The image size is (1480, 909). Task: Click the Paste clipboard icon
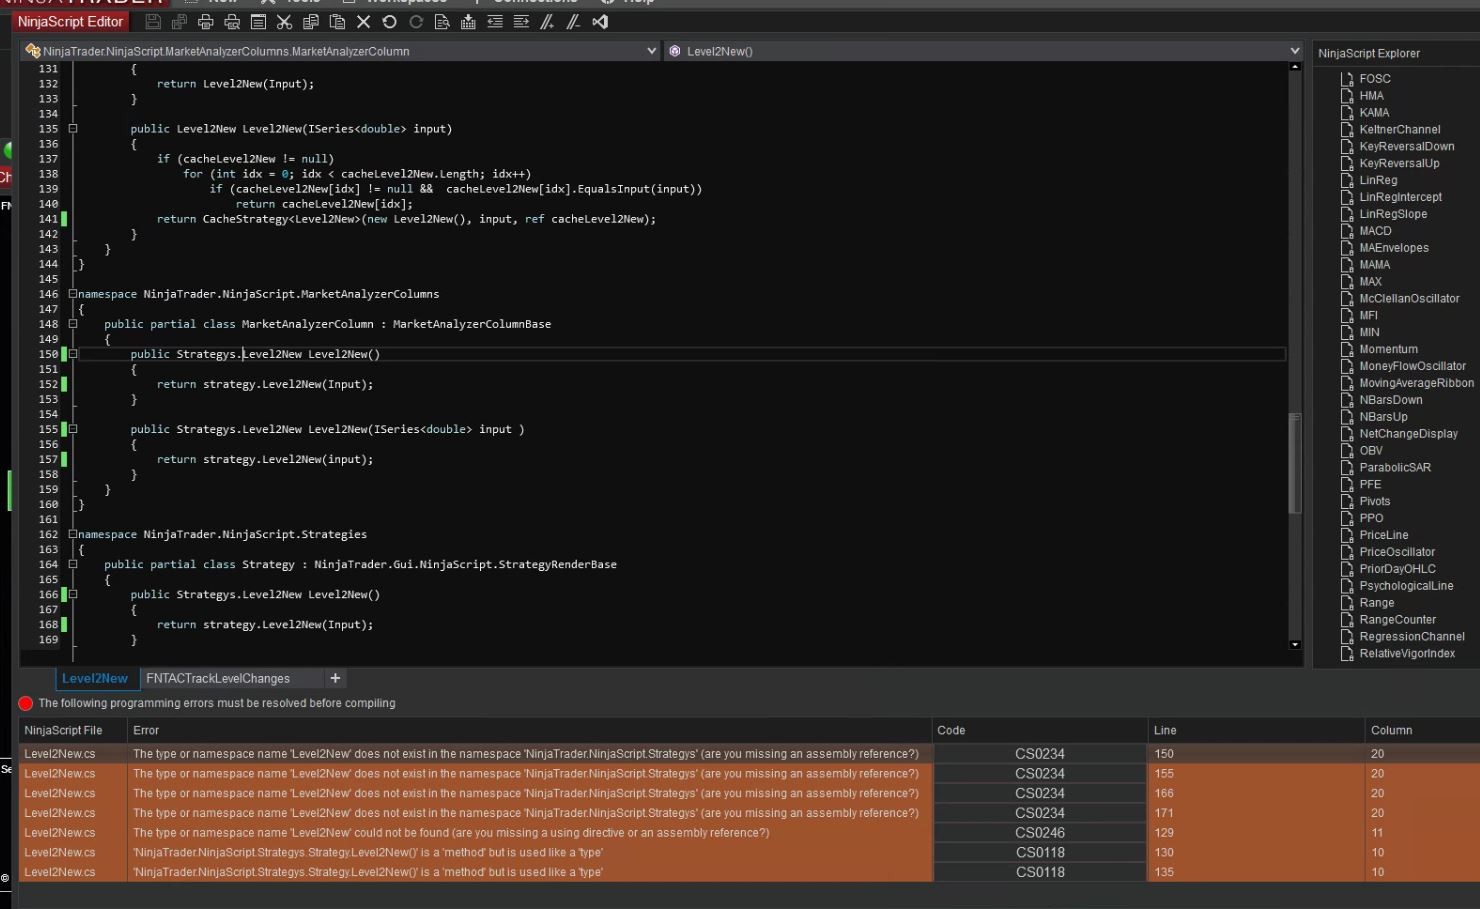pyautogui.click(x=337, y=22)
